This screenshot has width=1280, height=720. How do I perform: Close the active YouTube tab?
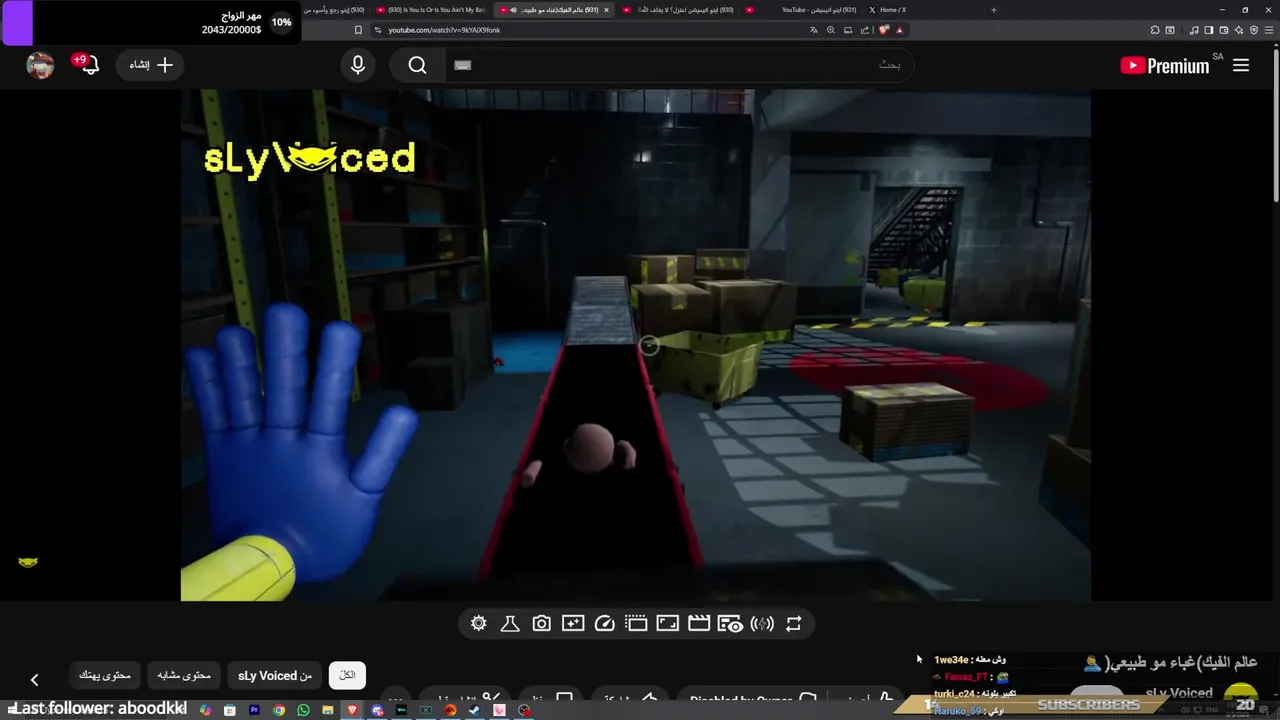point(606,10)
